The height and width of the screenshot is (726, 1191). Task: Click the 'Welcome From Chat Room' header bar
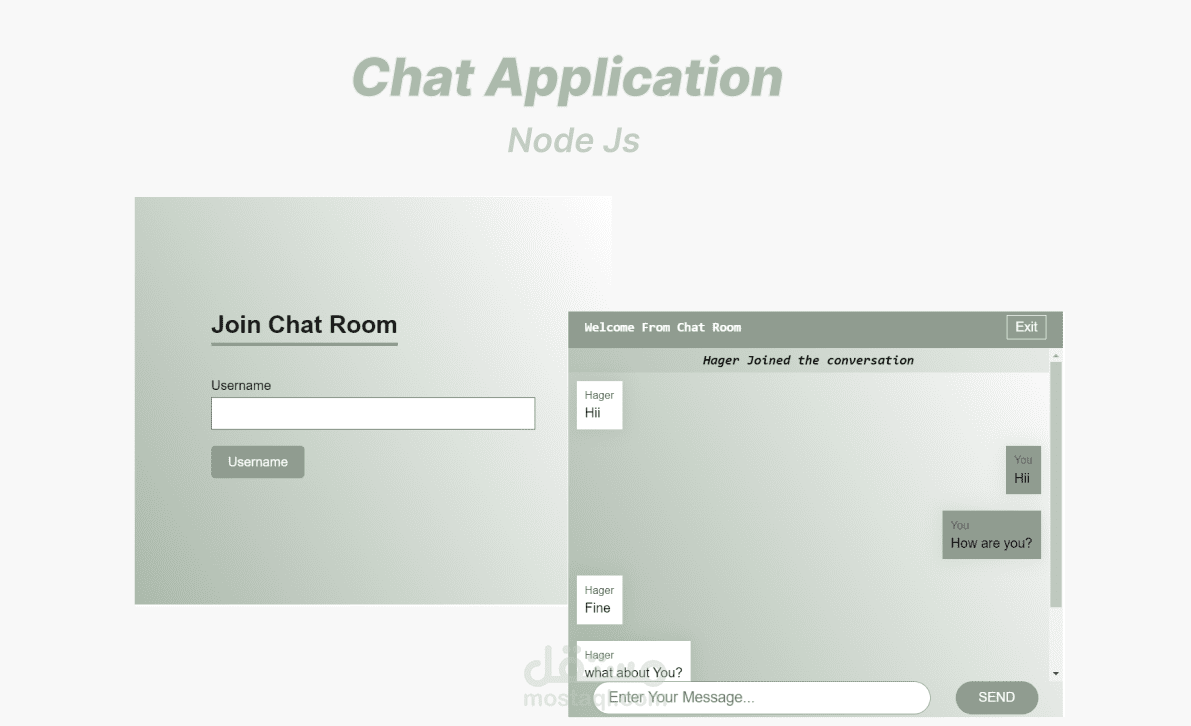click(x=663, y=327)
